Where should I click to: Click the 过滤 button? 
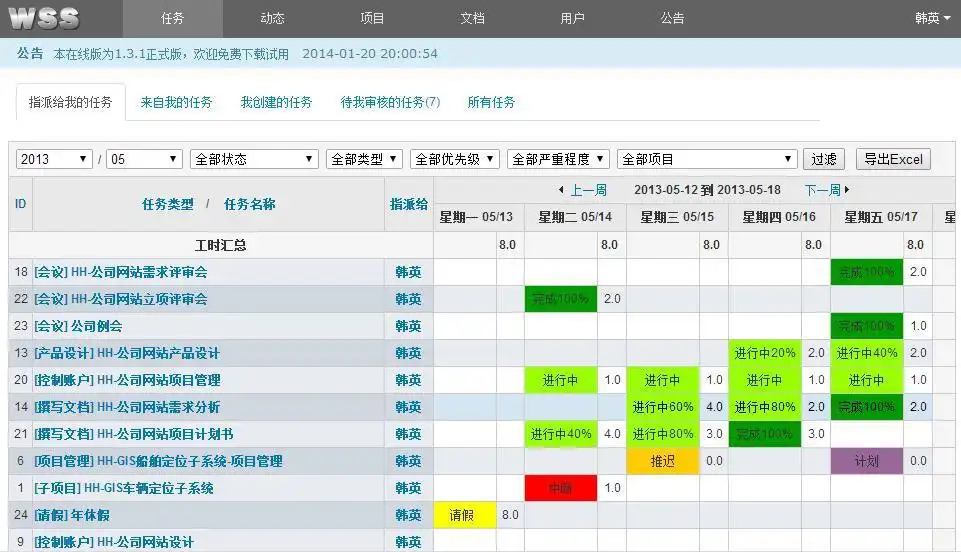[x=824, y=159]
